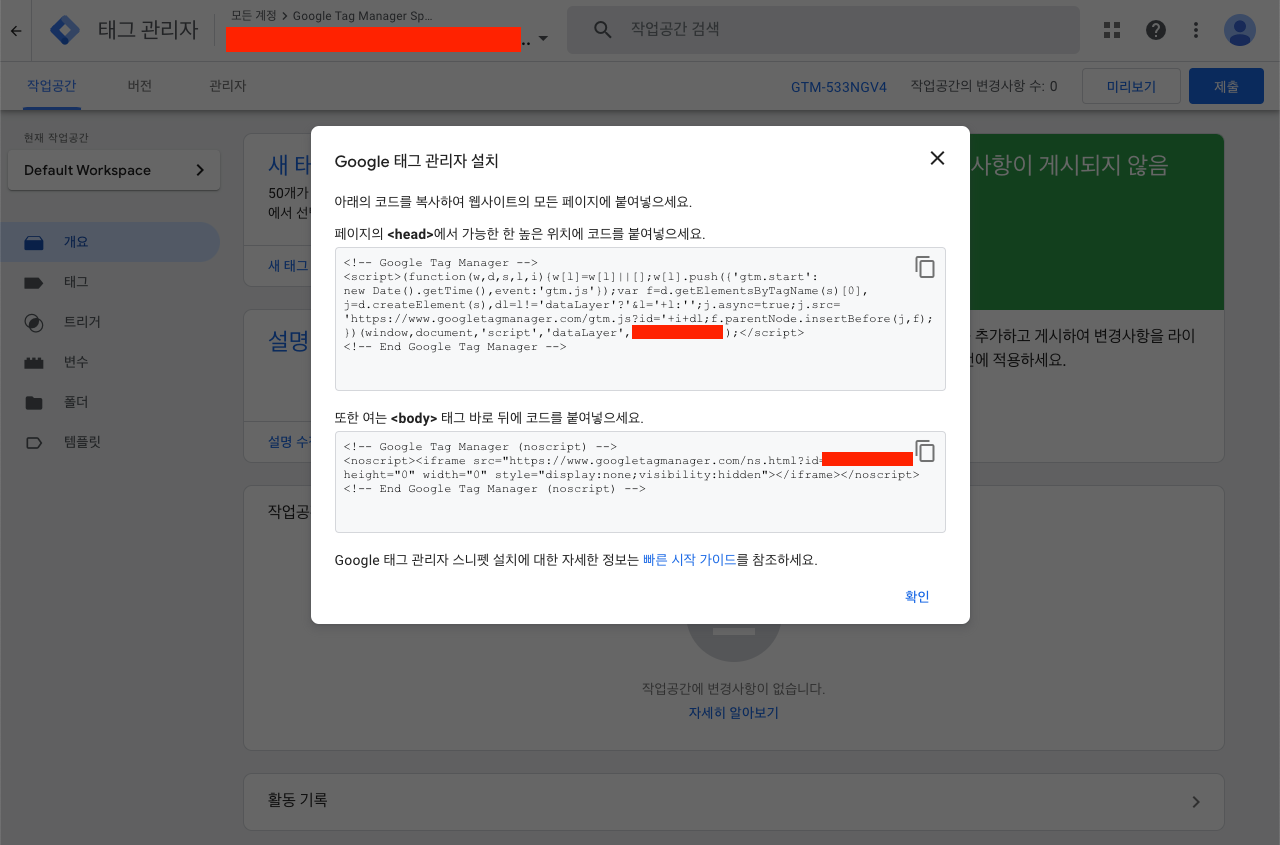
Task: Open the account container dropdown arrow
Action: coord(543,39)
